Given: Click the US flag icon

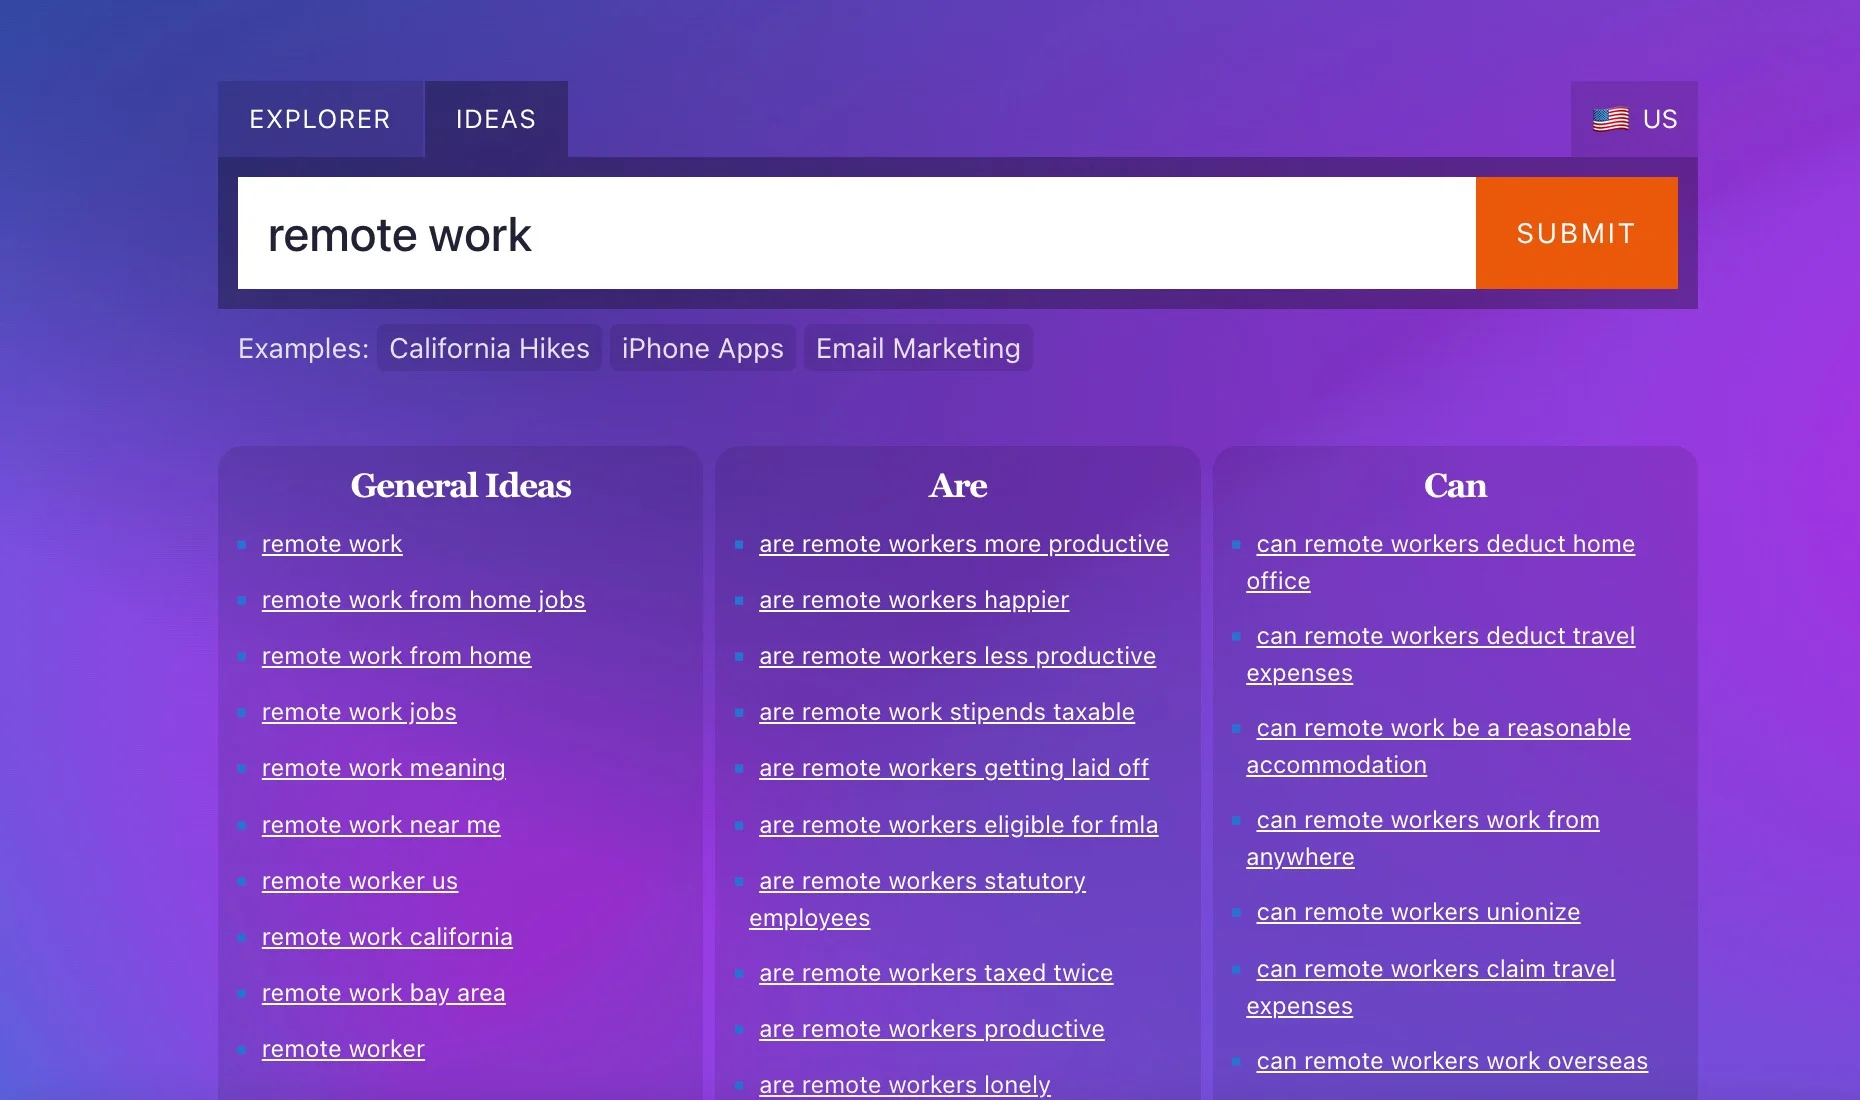Looking at the screenshot, I should click(1610, 120).
